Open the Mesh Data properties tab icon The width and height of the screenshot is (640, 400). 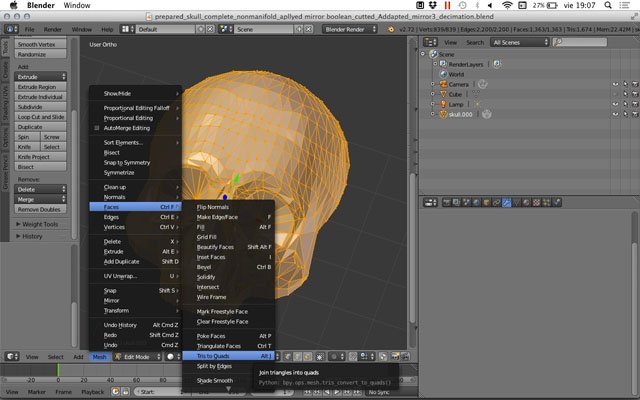pyautogui.click(x=516, y=202)
